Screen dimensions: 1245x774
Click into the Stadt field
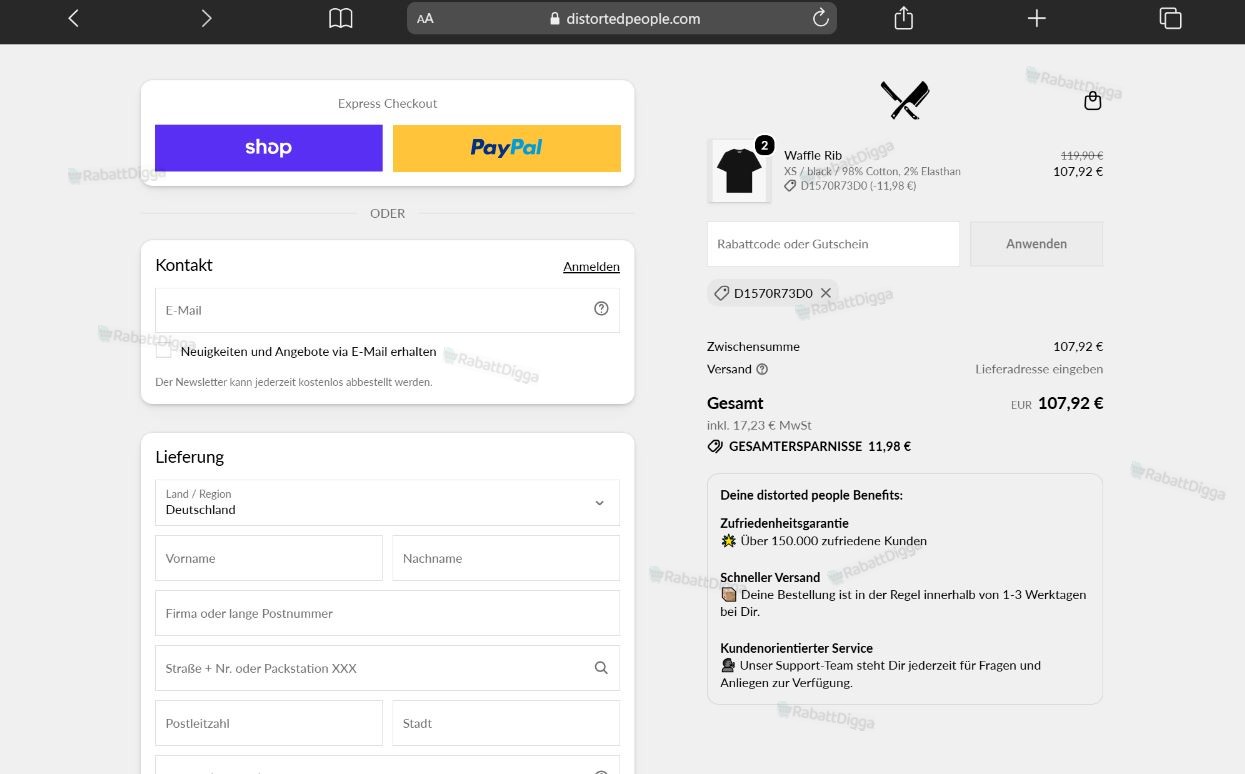coord(506,723)
